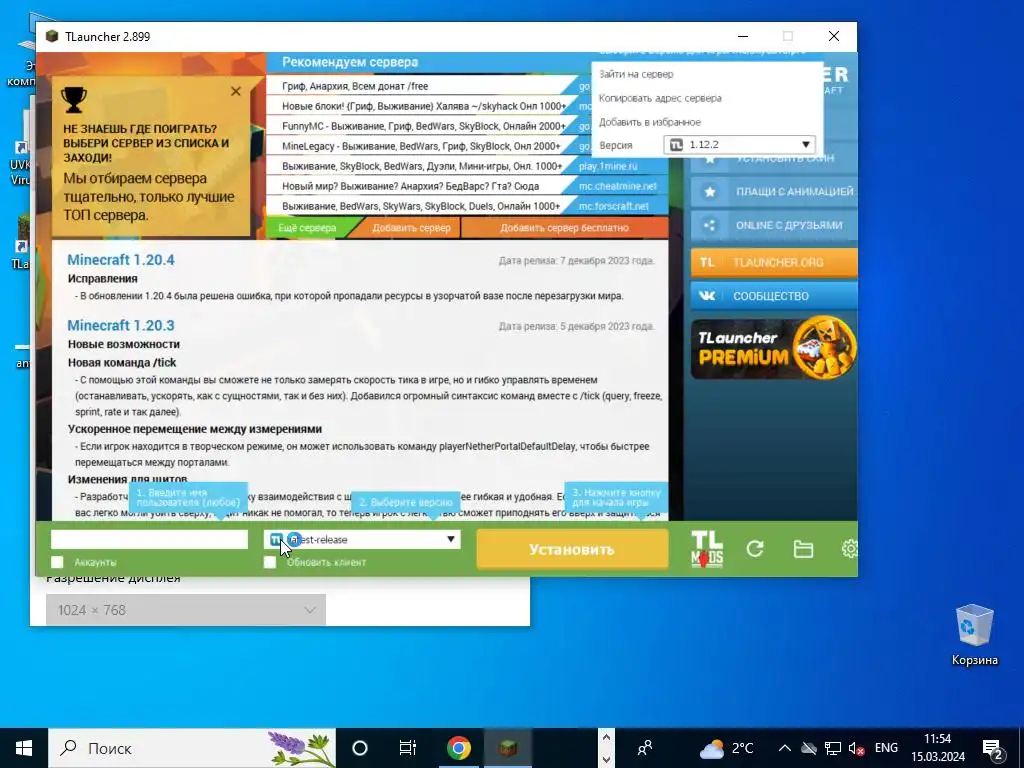Select Зайти на сервер menu item
Image resolution: width=1024 pixels, height=768 pixels.
pos(636,74)
